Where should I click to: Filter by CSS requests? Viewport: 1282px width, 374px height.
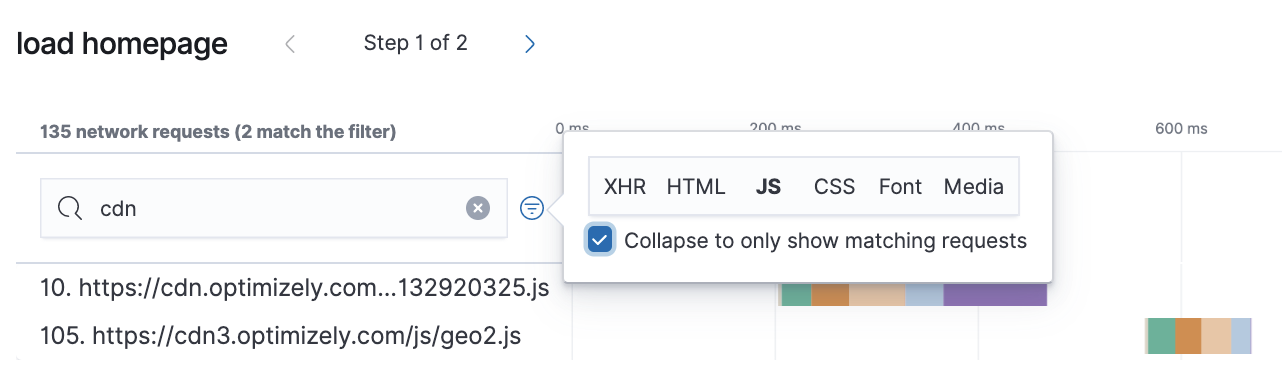pos(834,187)
